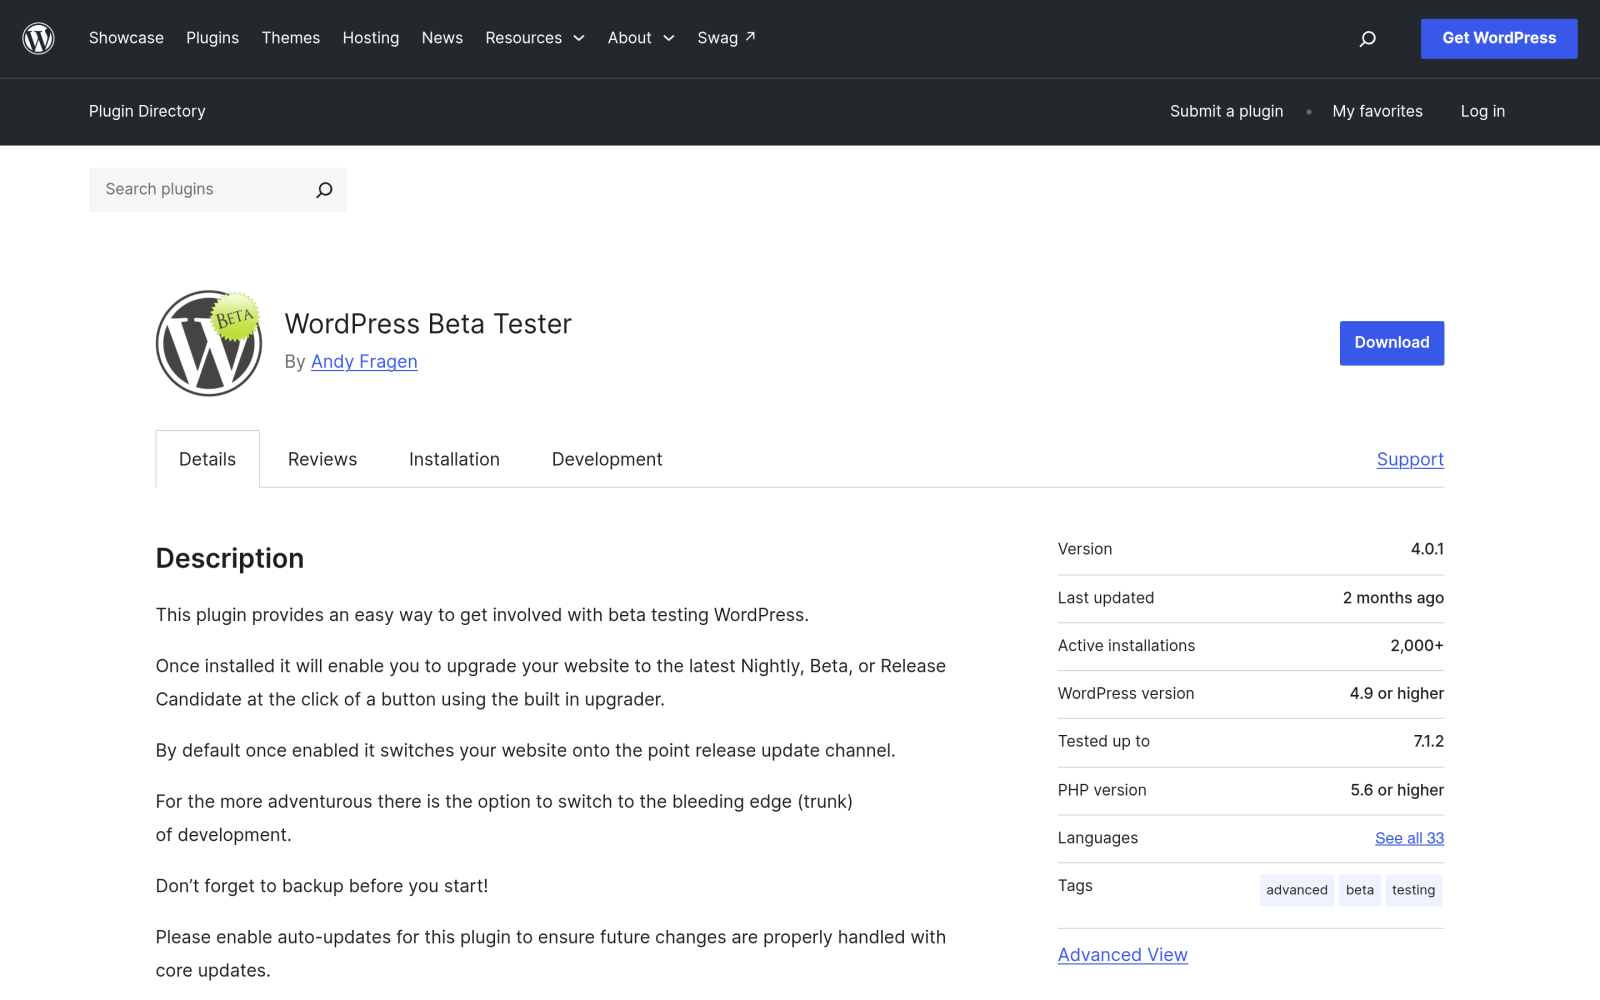This screenshot has height=1000, width=1600.
Task: Open Plugins in top navigation
Action: [x=212, y=38]
